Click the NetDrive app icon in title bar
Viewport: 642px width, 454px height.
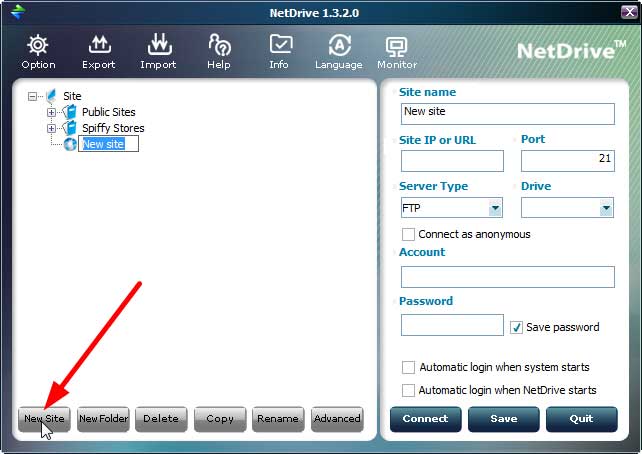(x=18, y=12)
